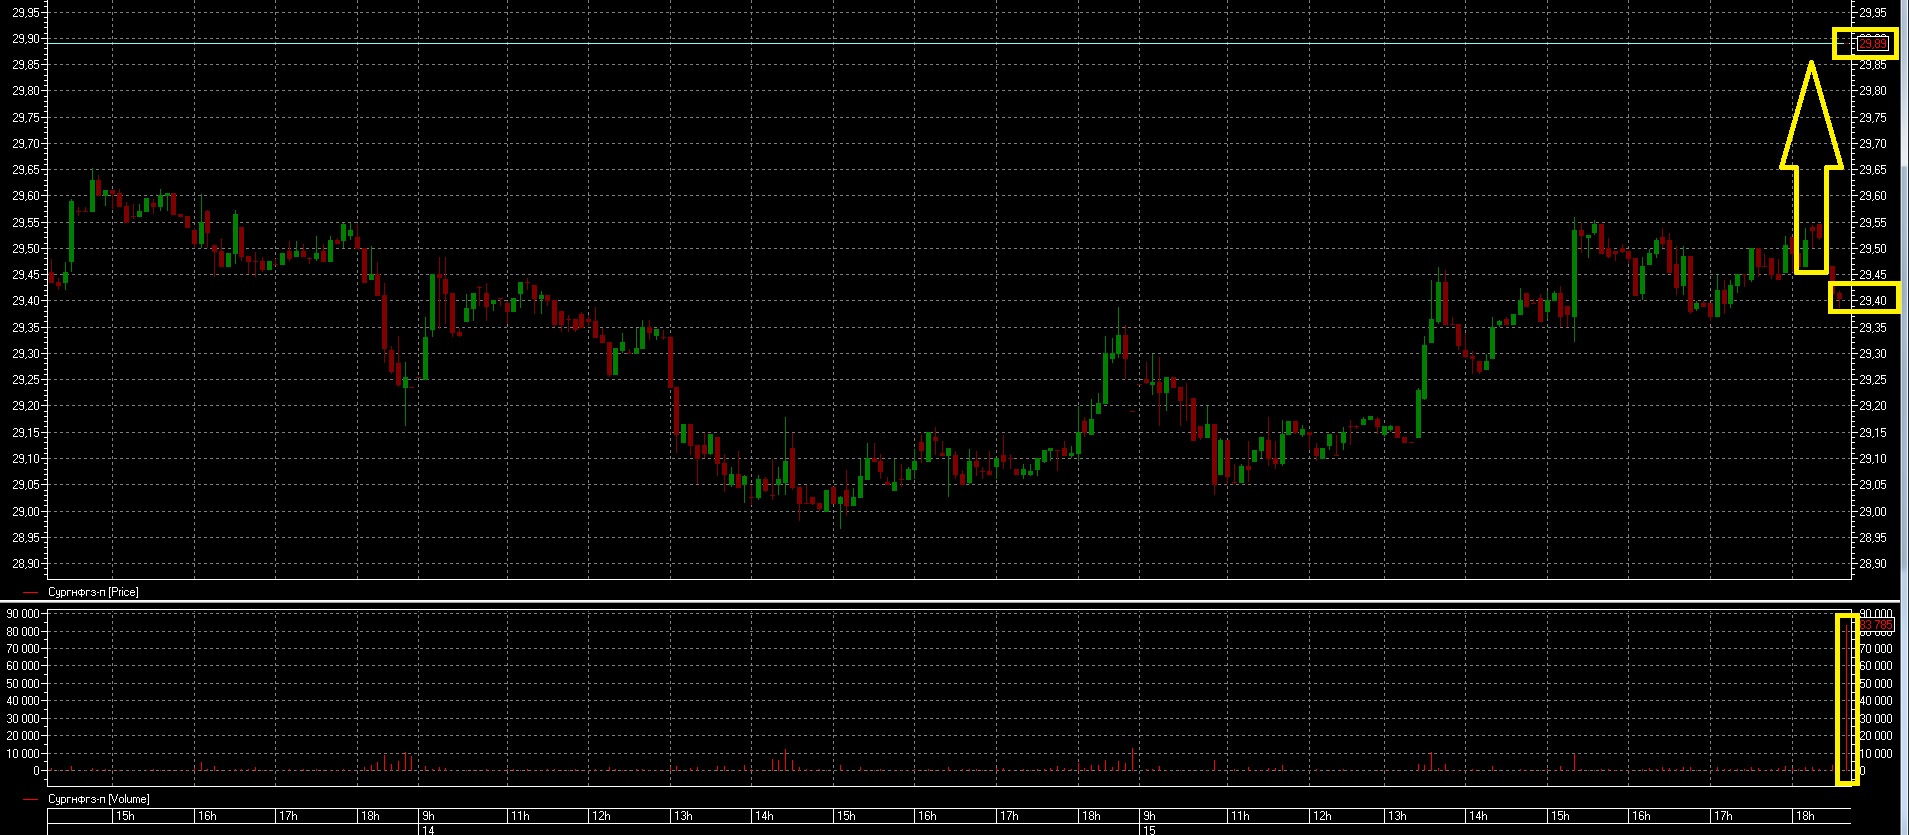Click 50 000 on the left volume axis
This screenshot has width=1909, height=835.
tap(24, 684)
